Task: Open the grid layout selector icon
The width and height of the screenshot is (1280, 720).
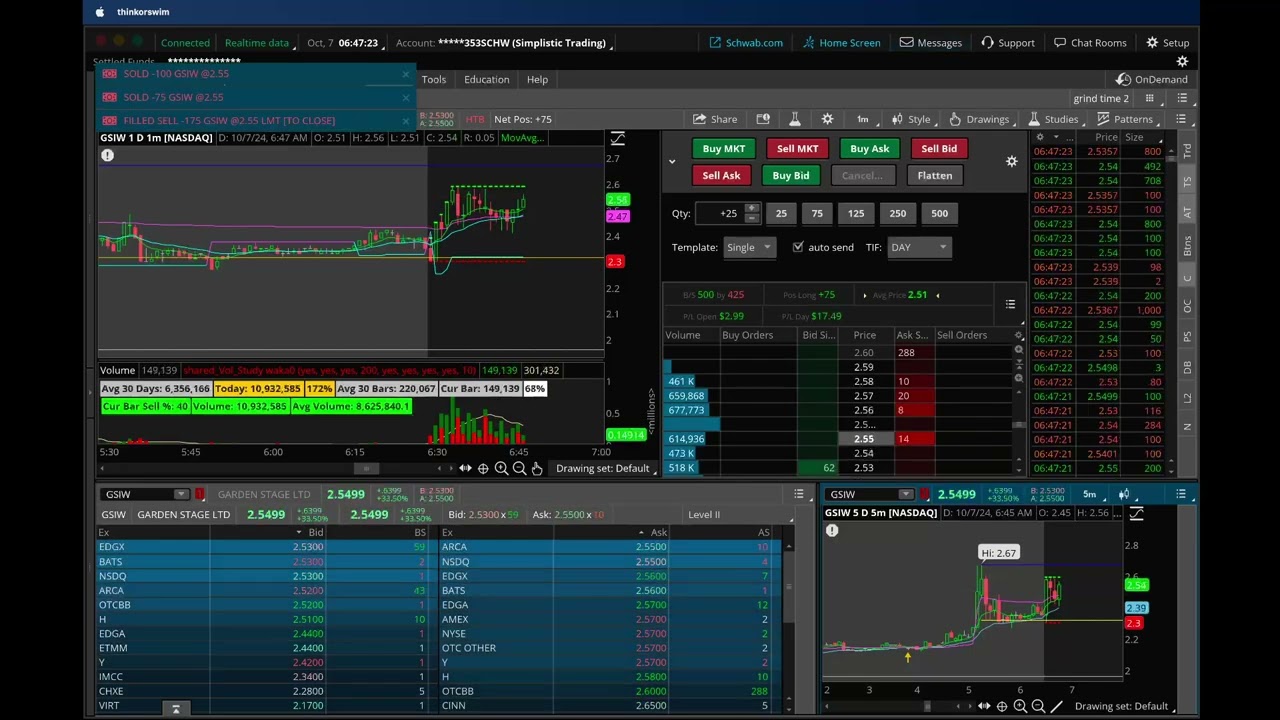Action: point(1150,98)
